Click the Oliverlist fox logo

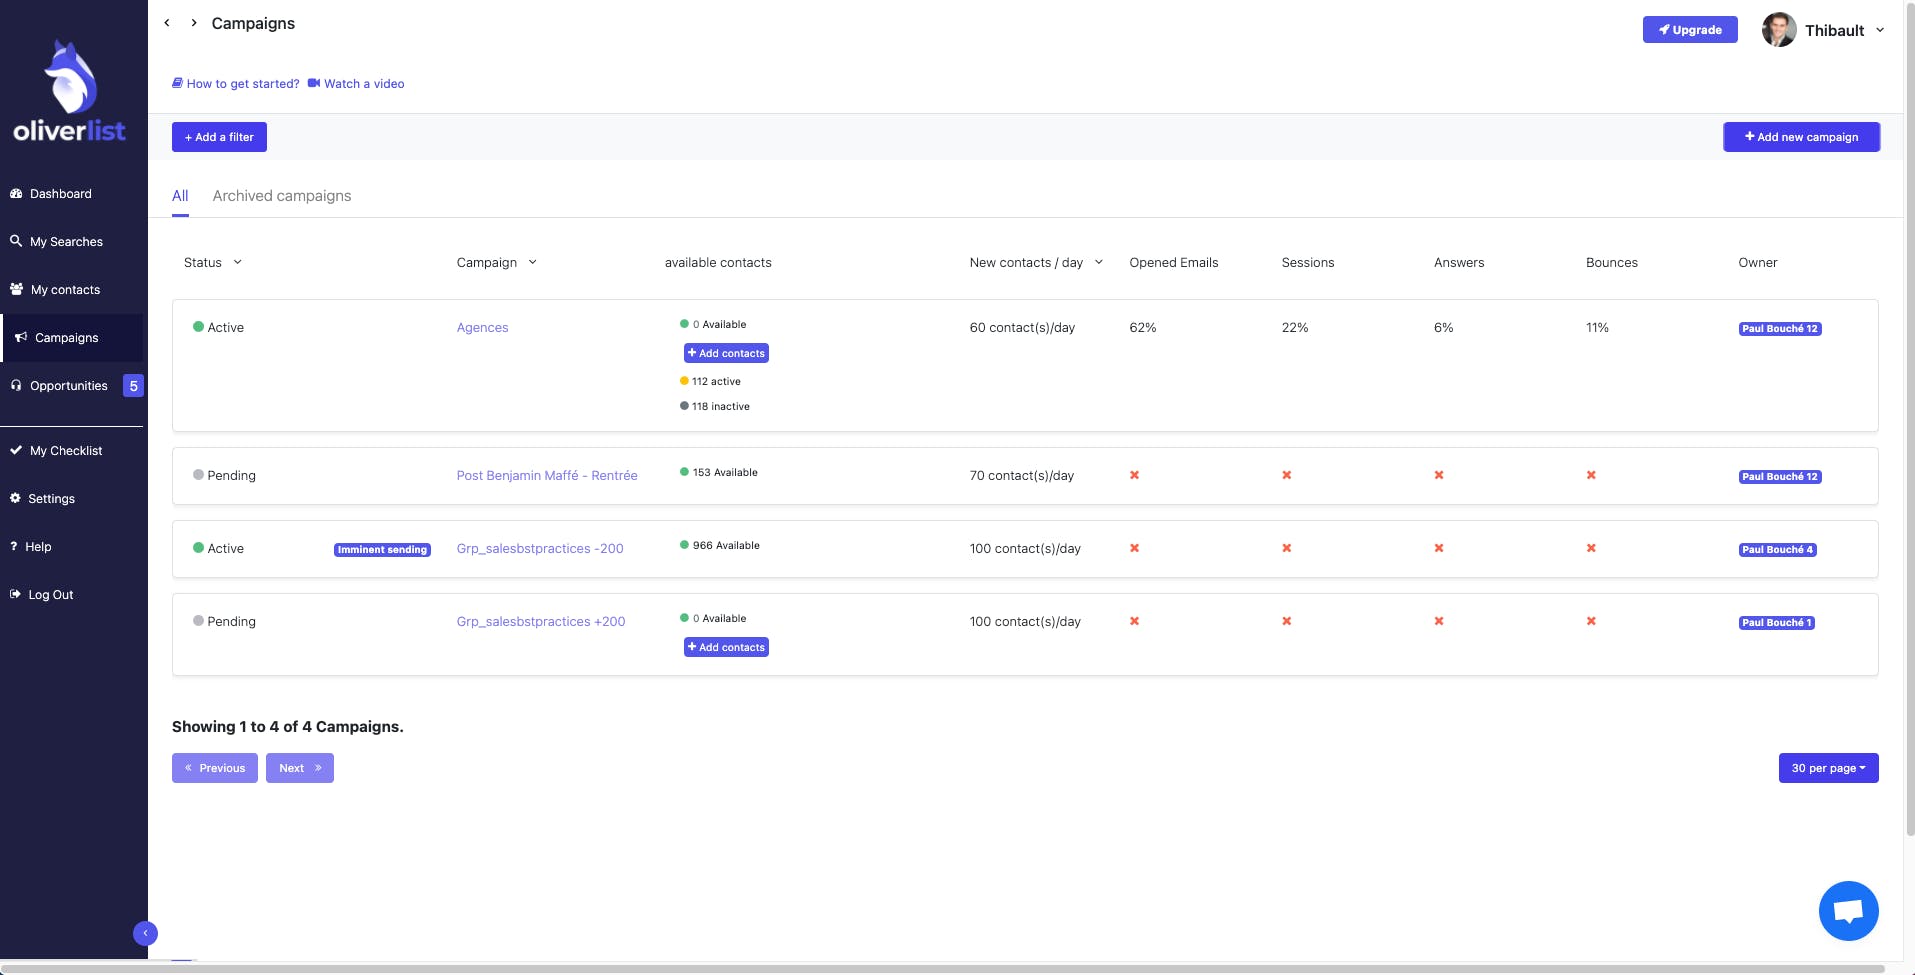point(69,79)
